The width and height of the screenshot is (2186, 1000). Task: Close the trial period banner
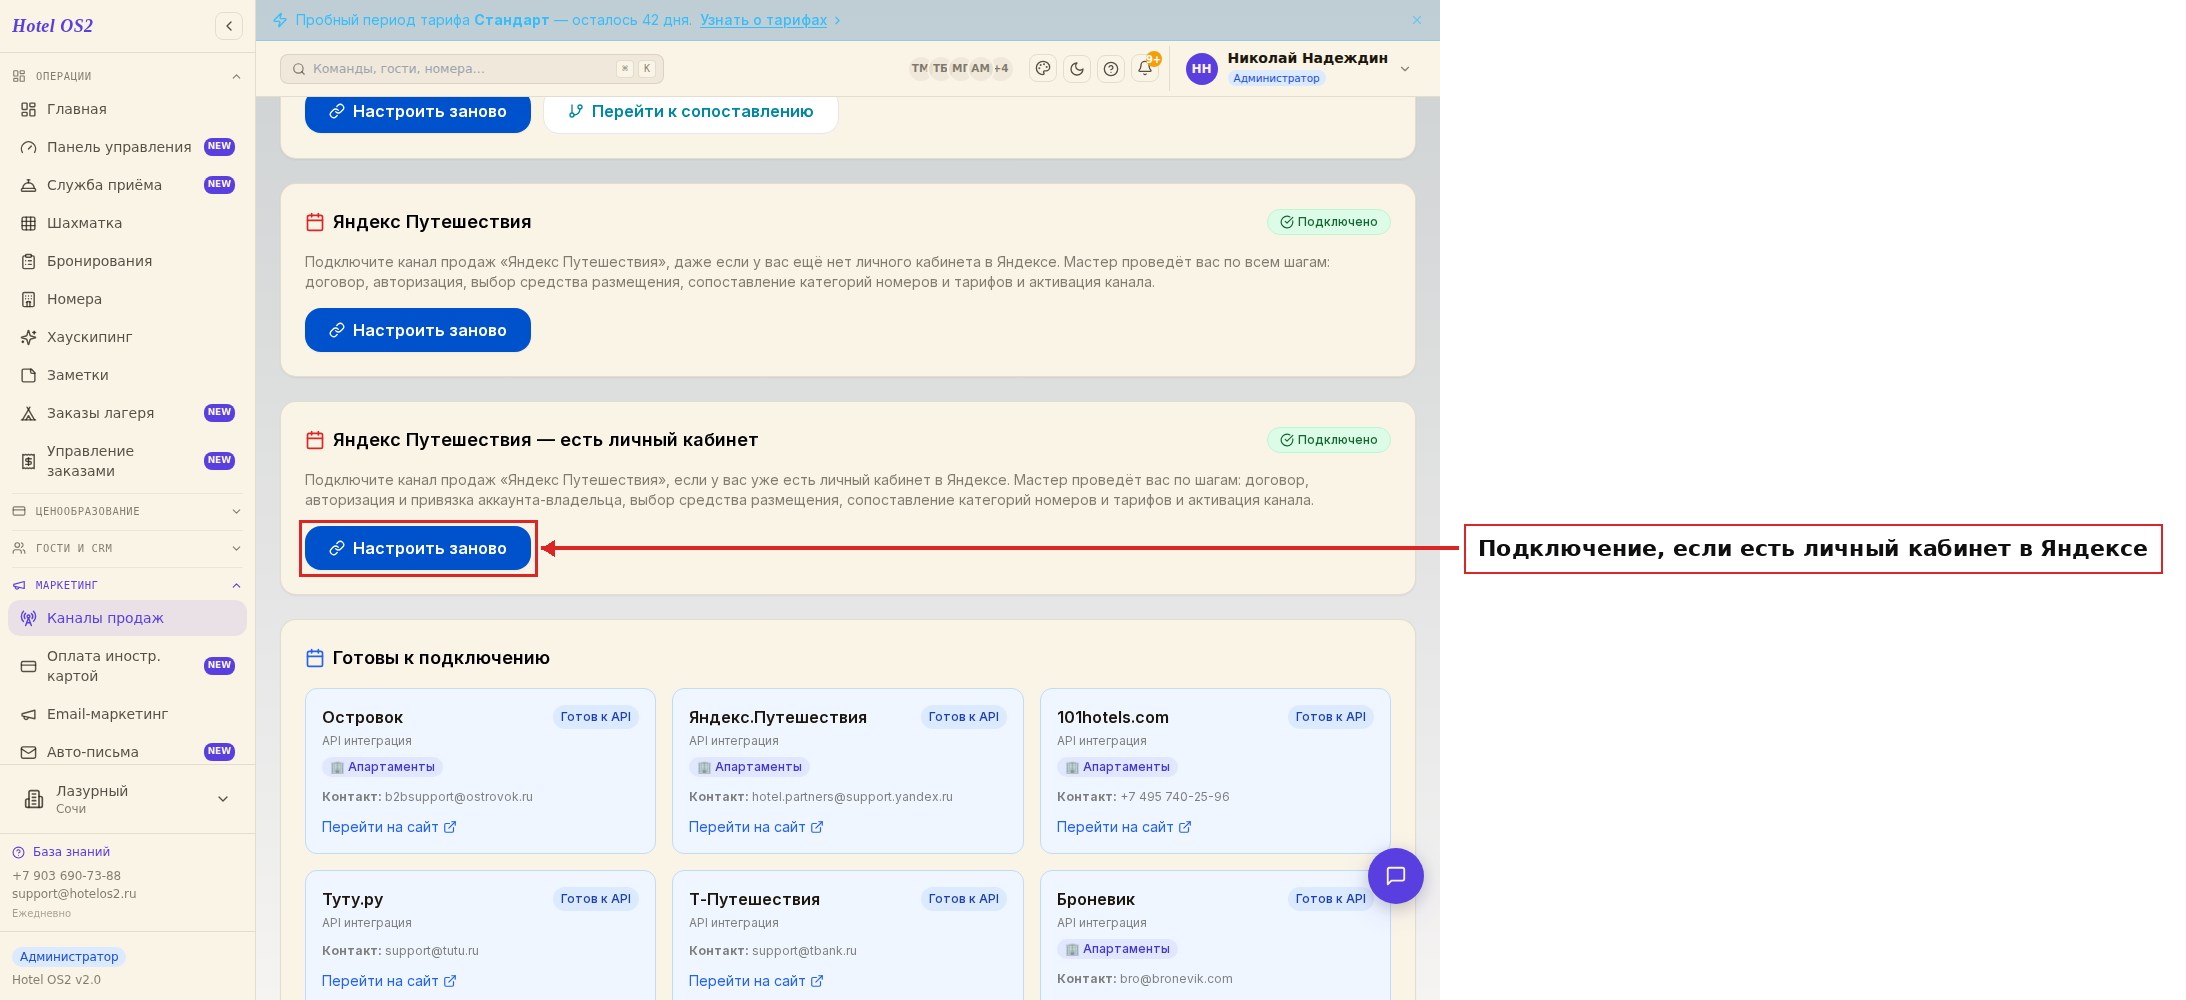pos(1417,20)
